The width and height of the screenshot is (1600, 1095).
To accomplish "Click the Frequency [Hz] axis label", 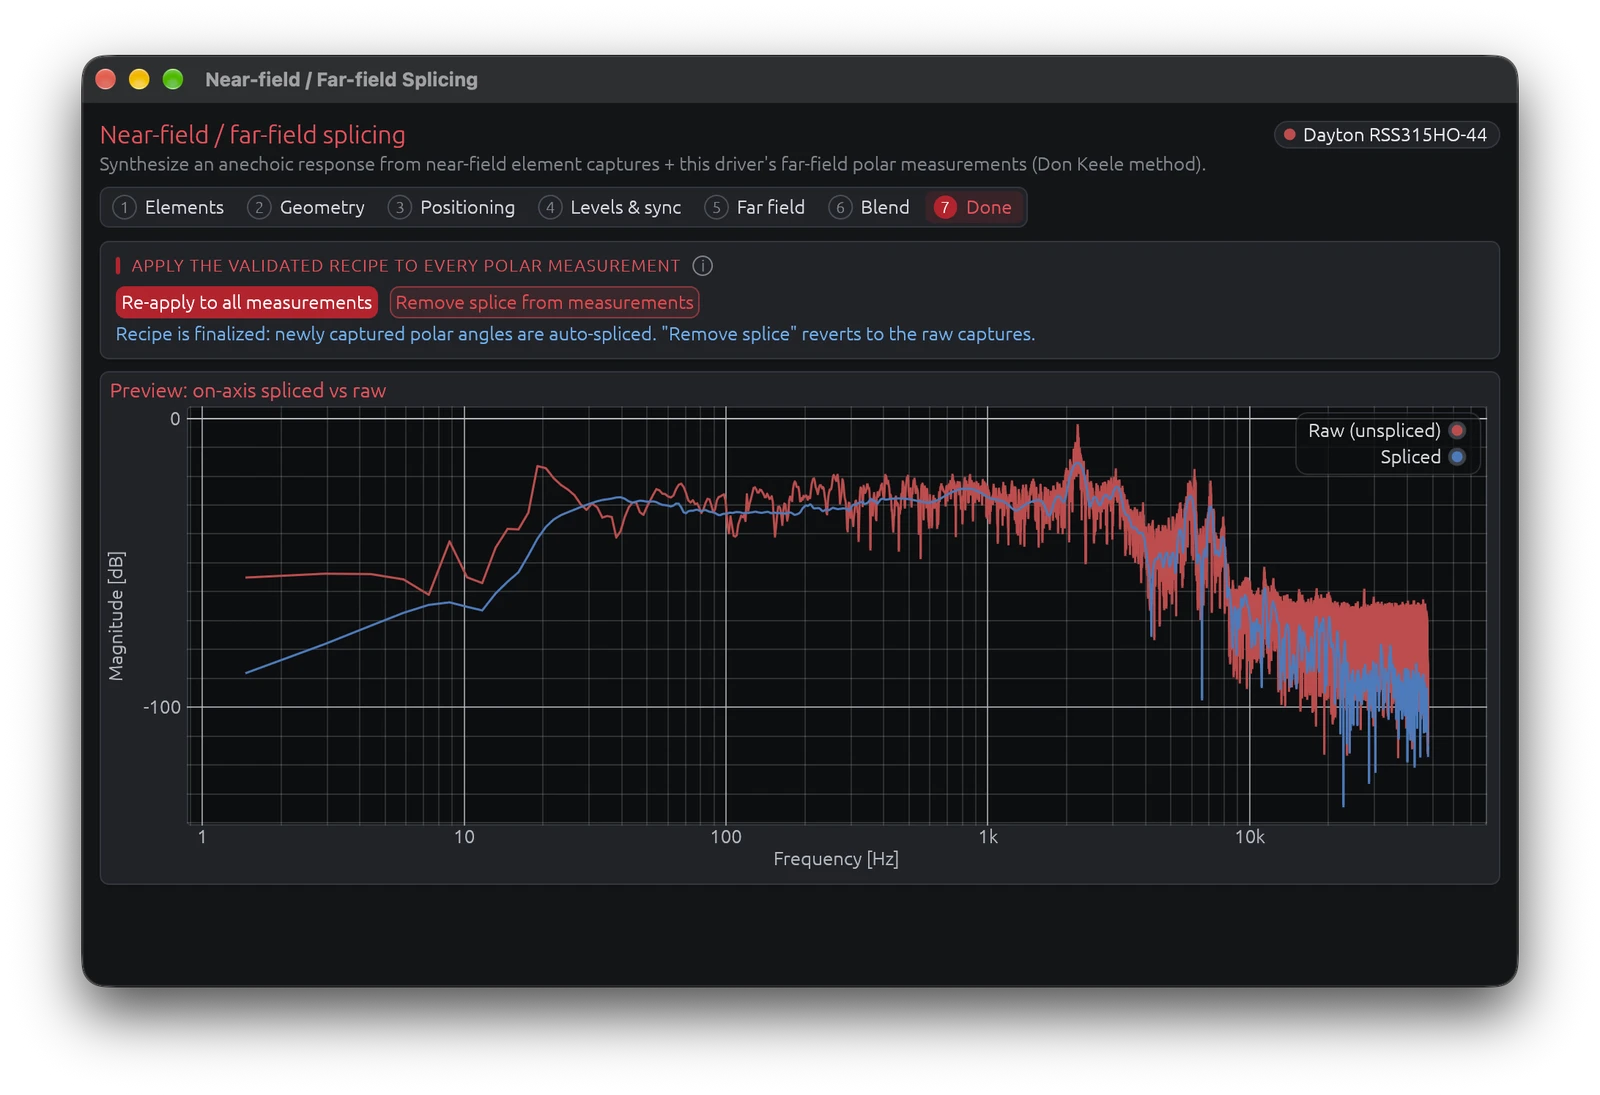I will (836, 859).
